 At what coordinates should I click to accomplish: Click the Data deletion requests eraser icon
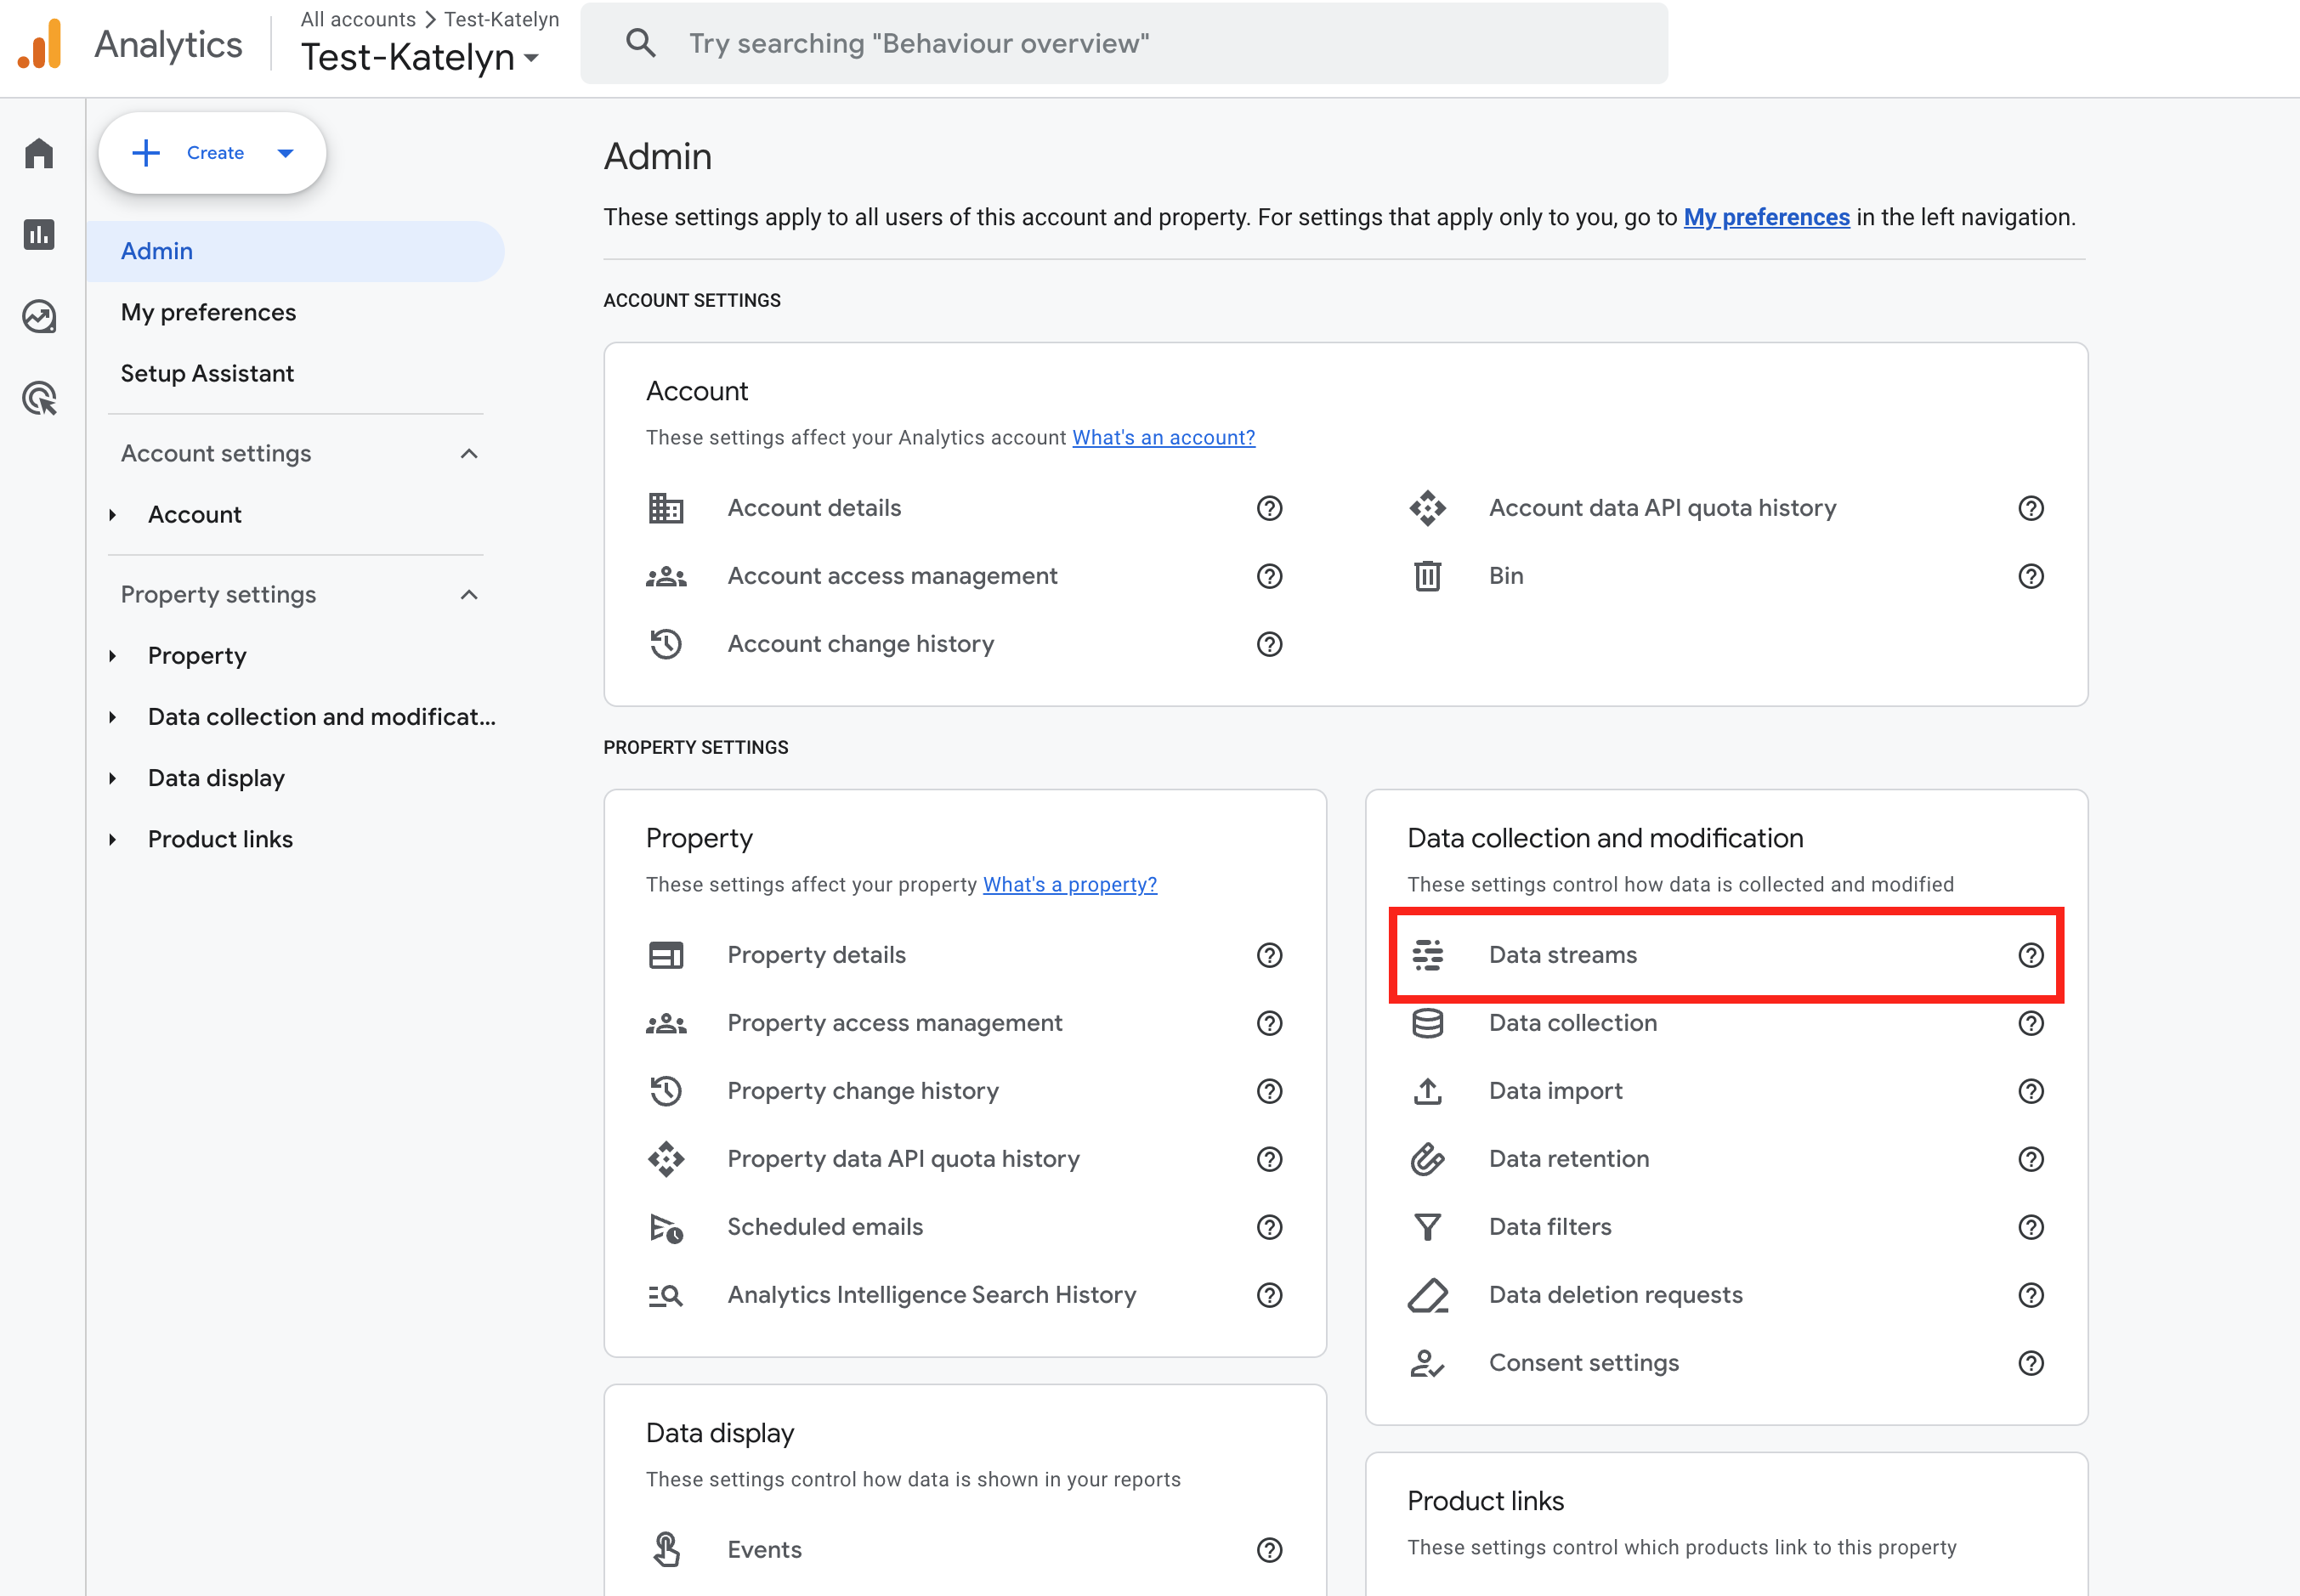(x=1427, y=1295)
